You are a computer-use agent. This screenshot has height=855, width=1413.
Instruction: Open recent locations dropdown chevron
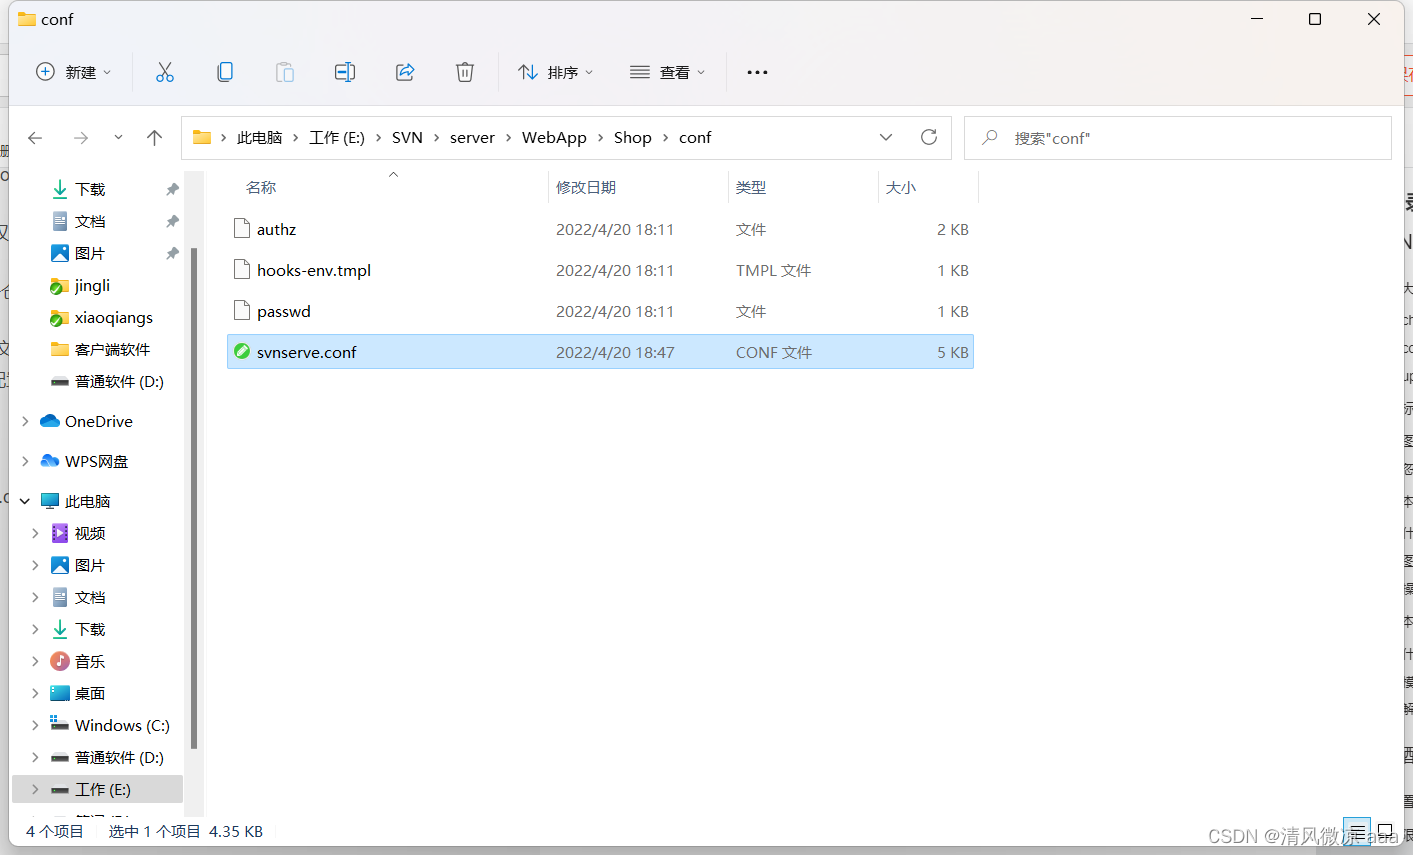pos(118,138)
